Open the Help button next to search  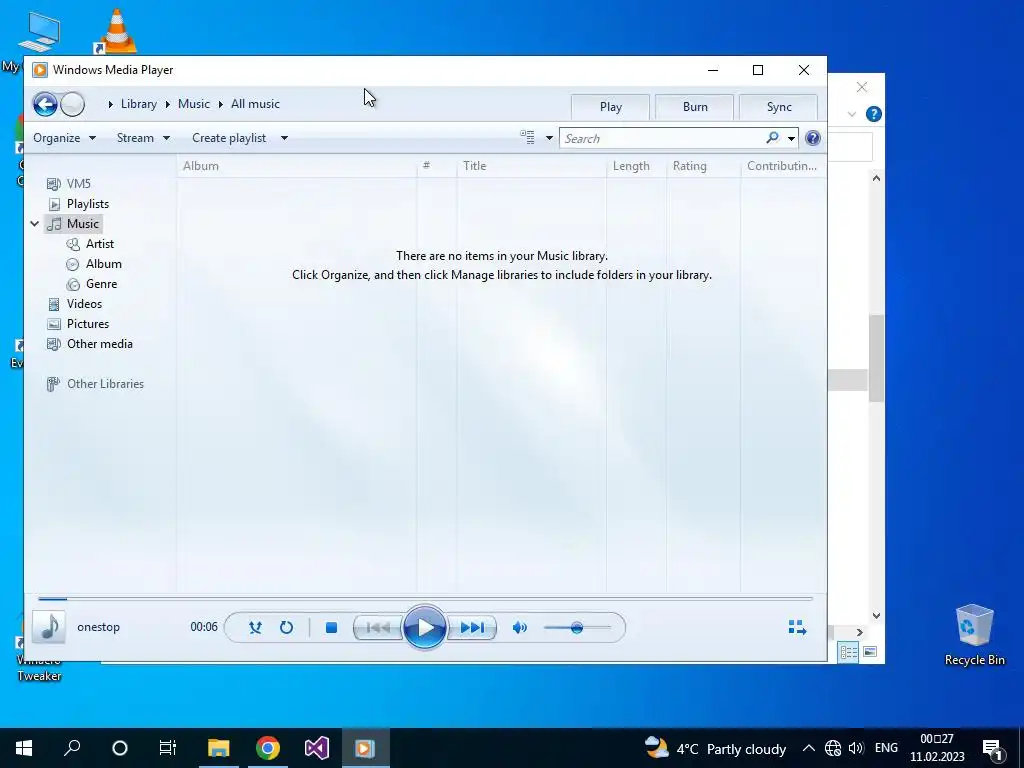click(812, 138)
